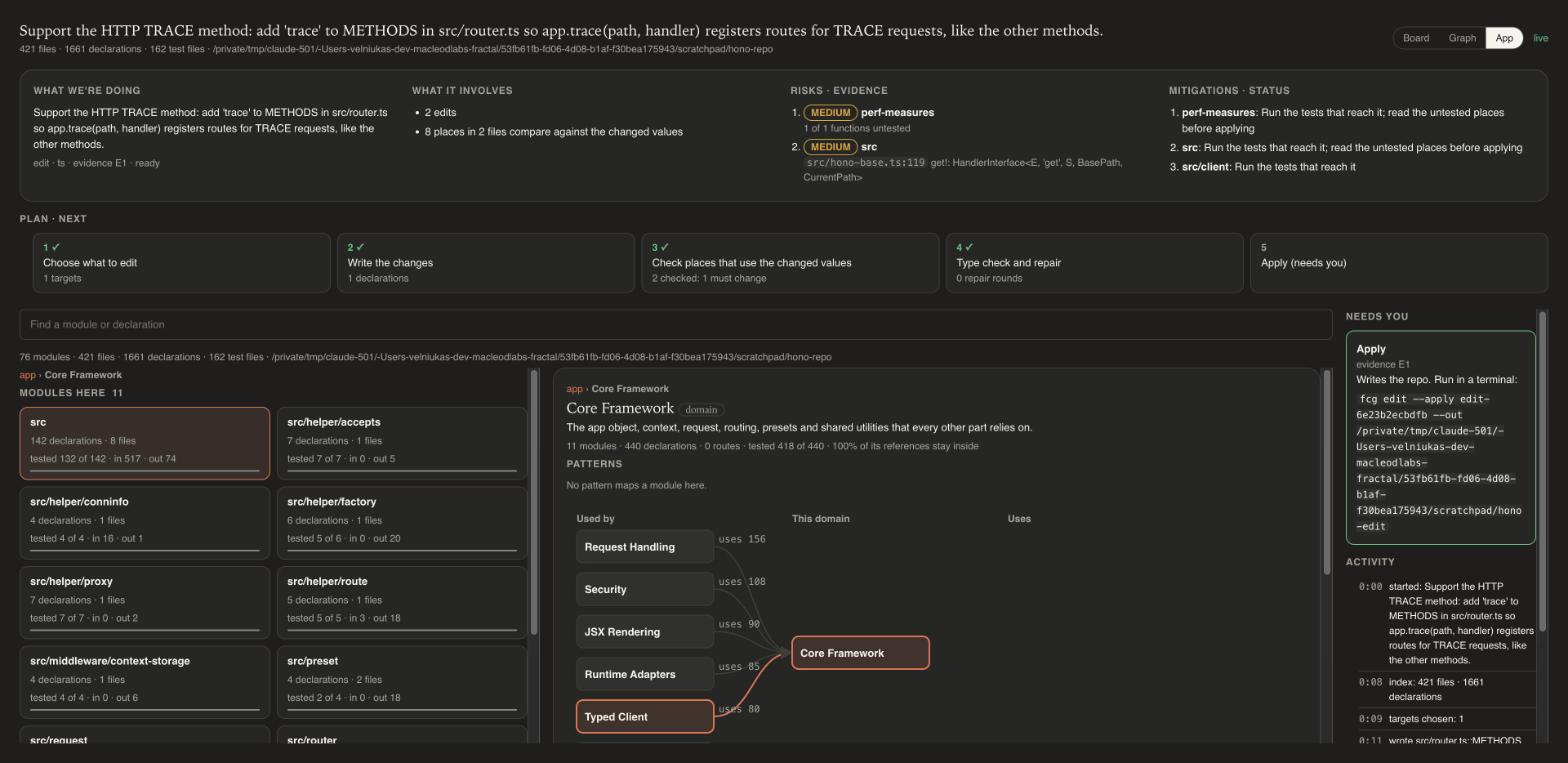
Task: Open the src/helper/accepts module card
Action: (402, 443)
